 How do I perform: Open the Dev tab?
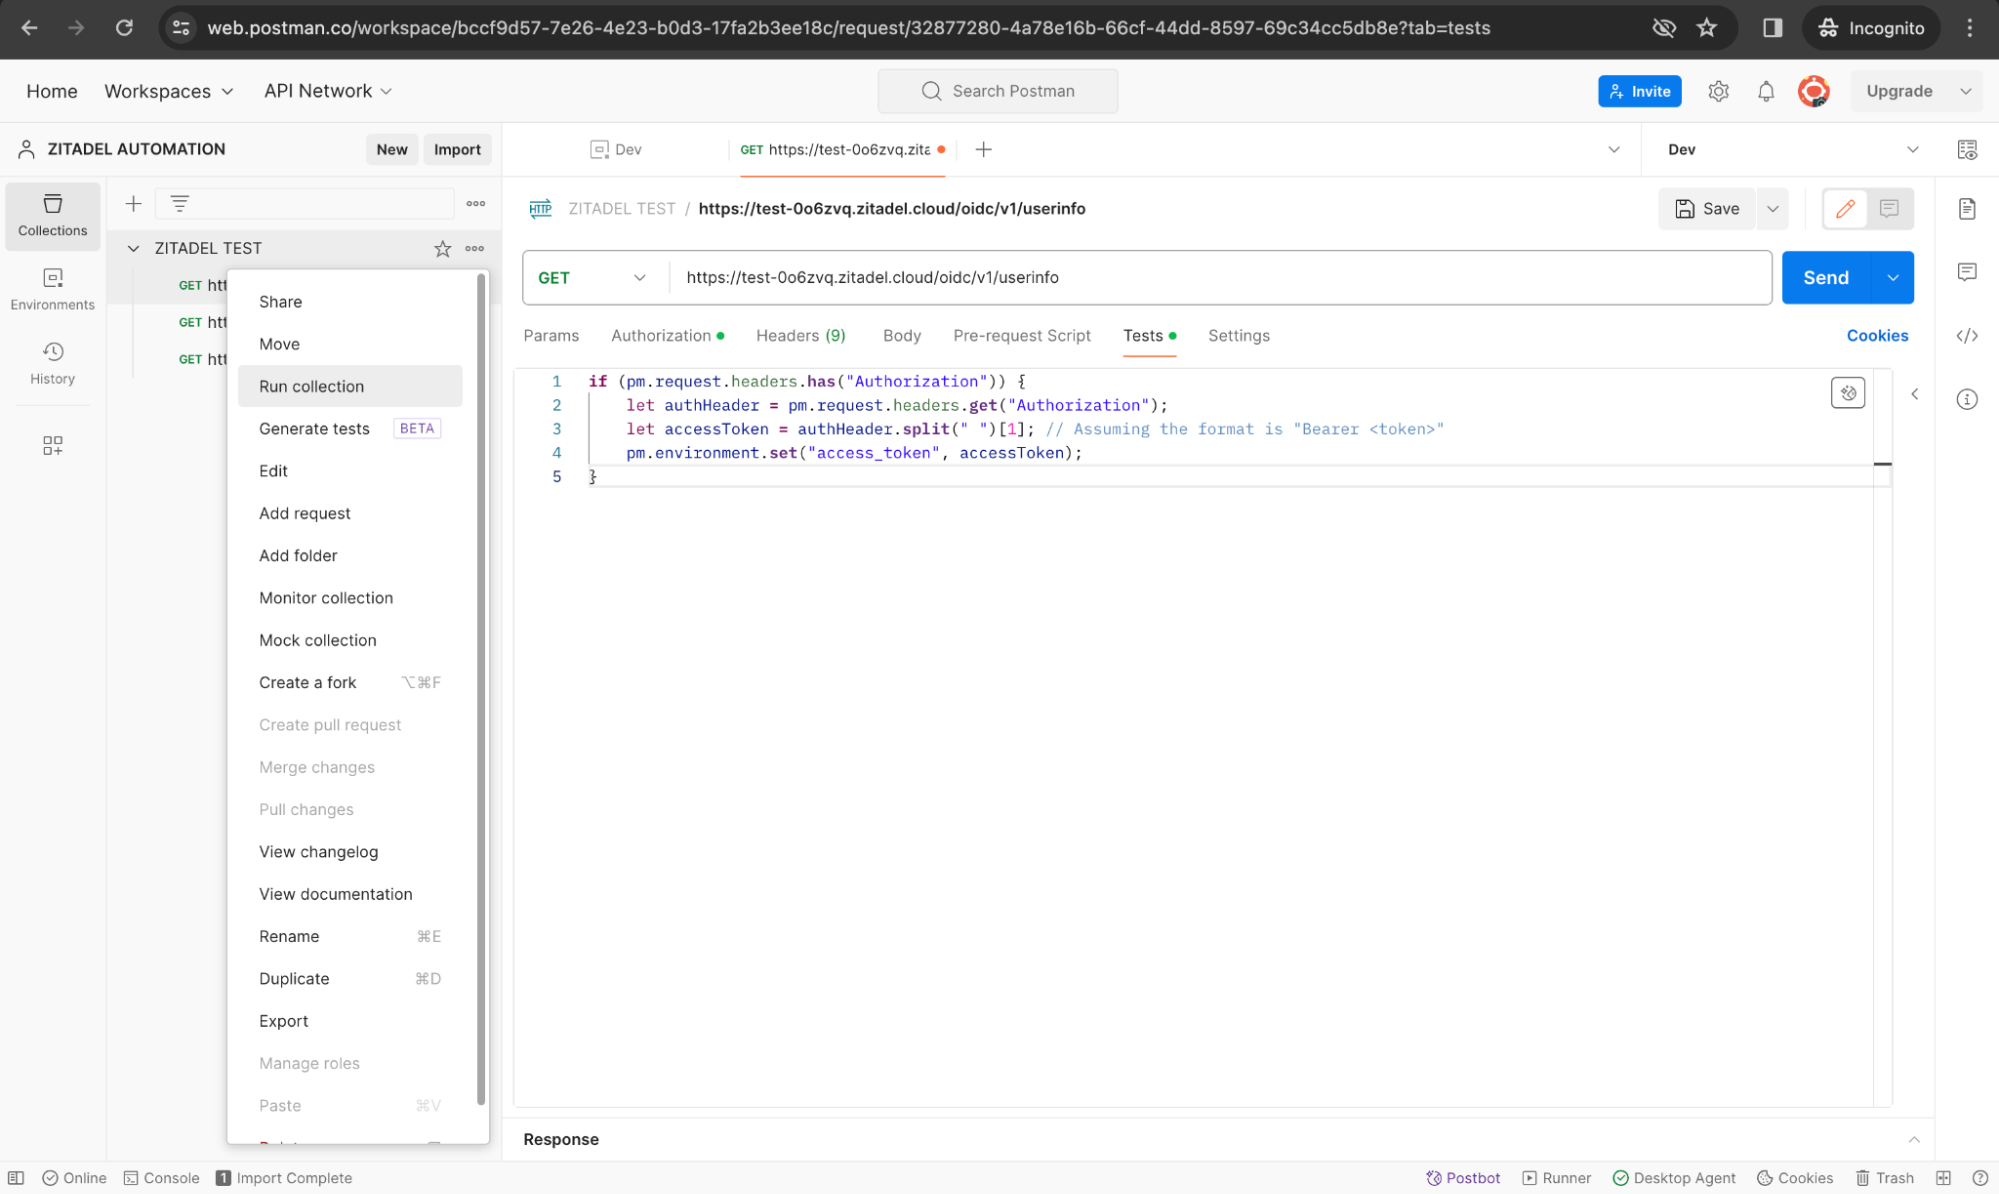point(617,150)
